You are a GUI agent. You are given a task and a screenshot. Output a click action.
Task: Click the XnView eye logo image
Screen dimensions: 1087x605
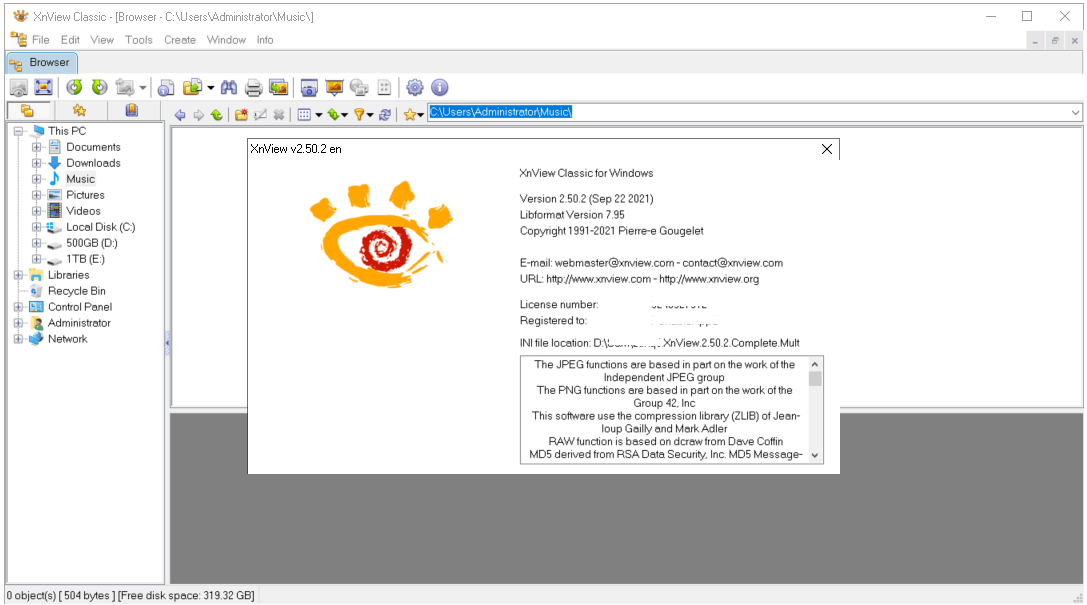point(381,234)
